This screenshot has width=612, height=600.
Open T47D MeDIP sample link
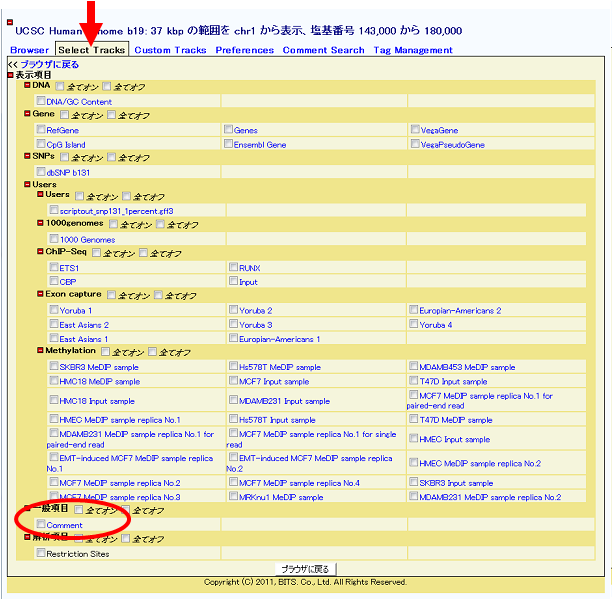(456, 420)
